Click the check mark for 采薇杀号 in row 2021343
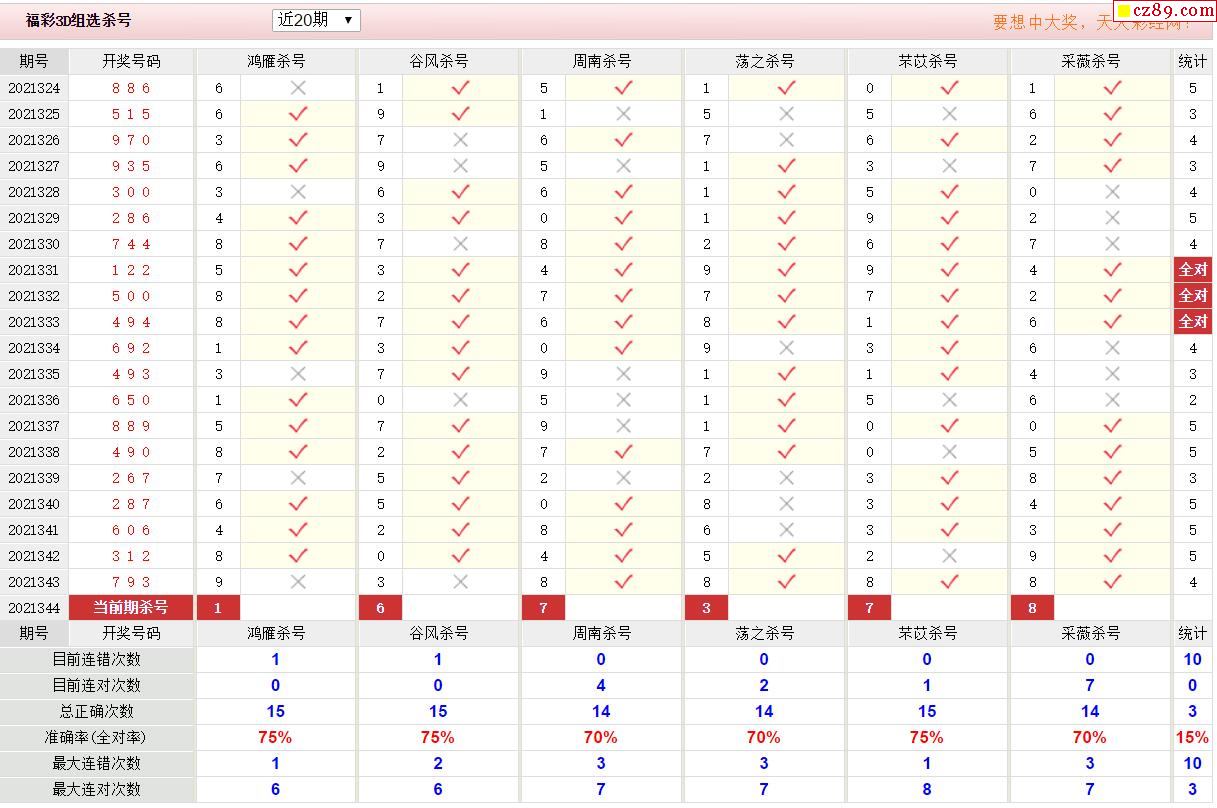This screenshot has width=1217, height=808. pos(1112,582)
